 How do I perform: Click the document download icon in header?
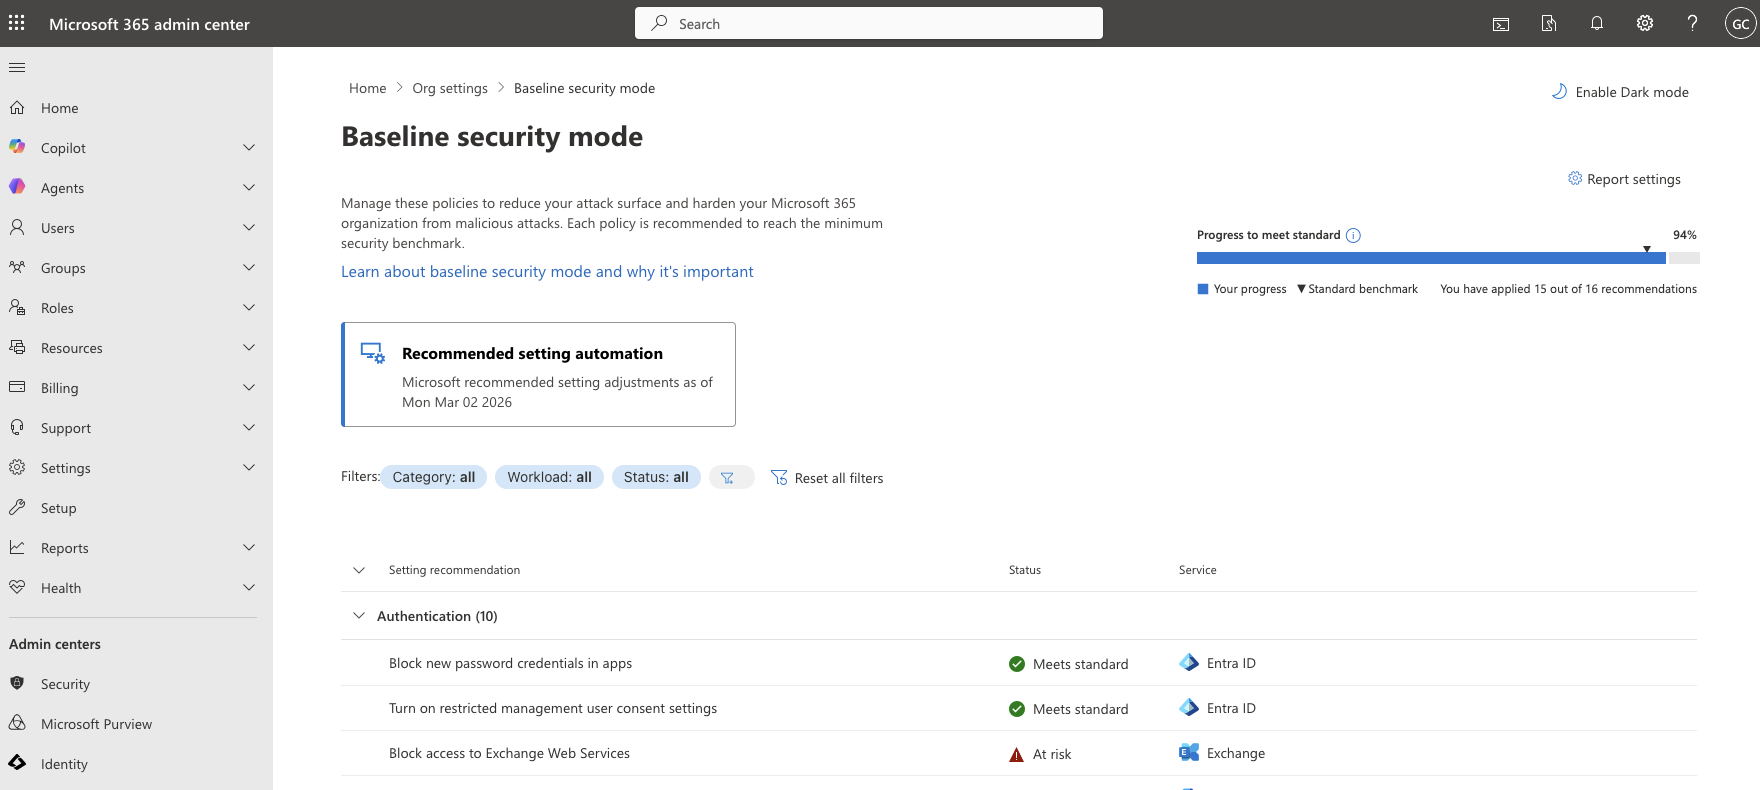[1549, 24]
